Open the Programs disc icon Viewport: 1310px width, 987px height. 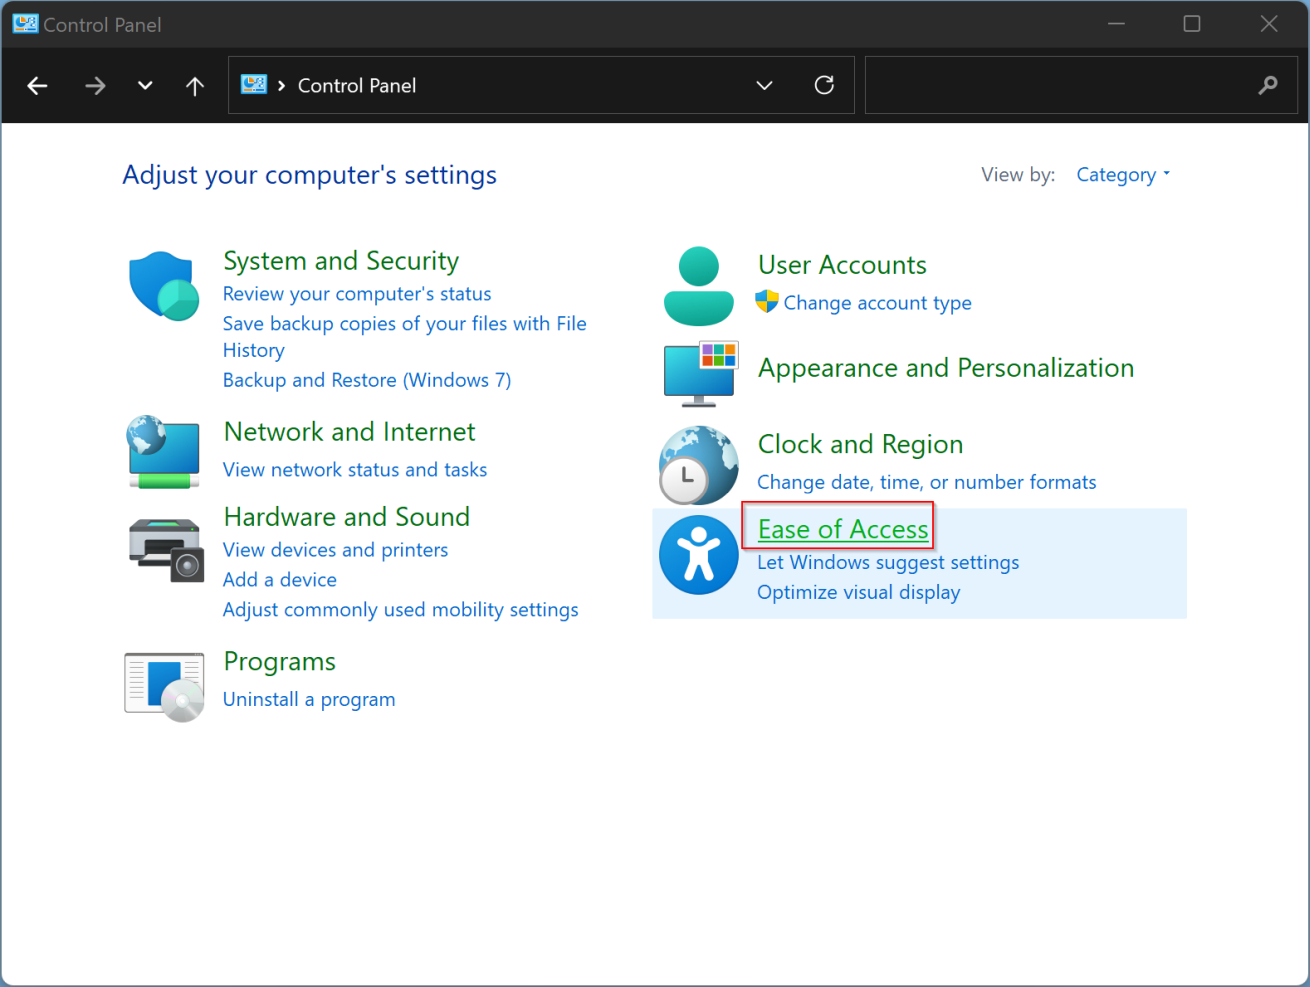[164, 686]
